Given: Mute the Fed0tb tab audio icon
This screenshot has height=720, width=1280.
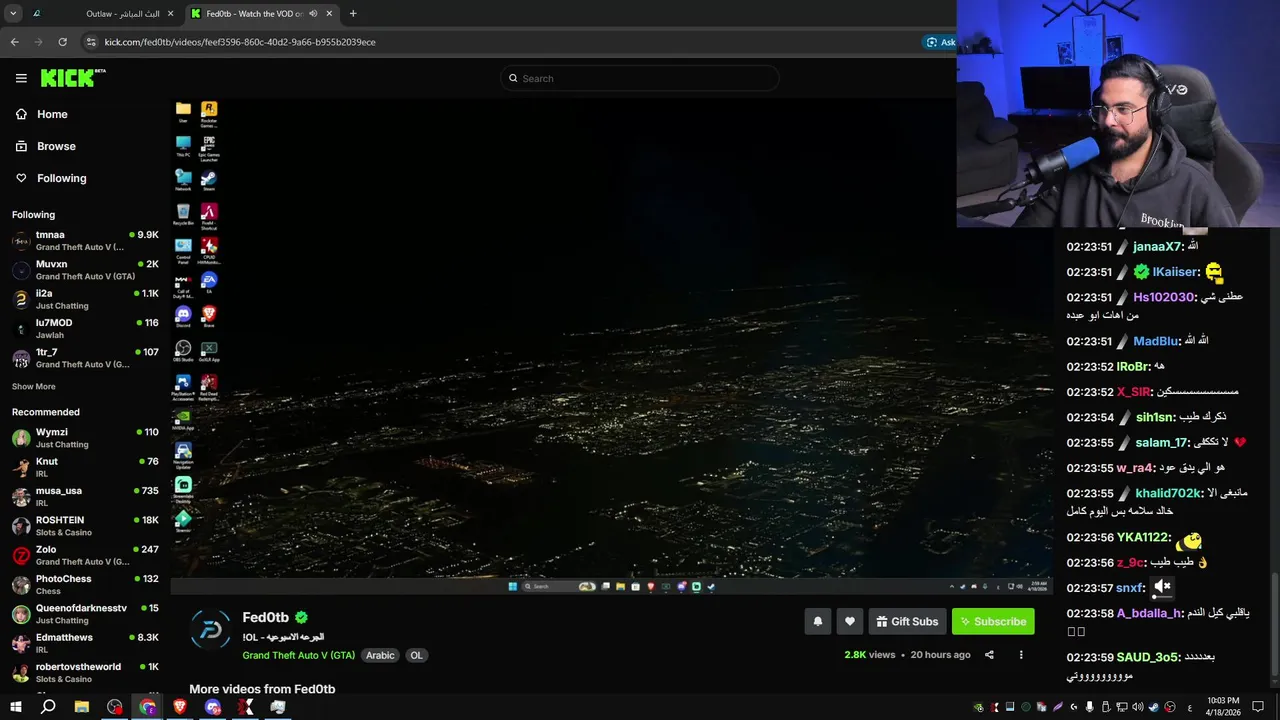Looking at the screenshot, I should tap(313, 14).
